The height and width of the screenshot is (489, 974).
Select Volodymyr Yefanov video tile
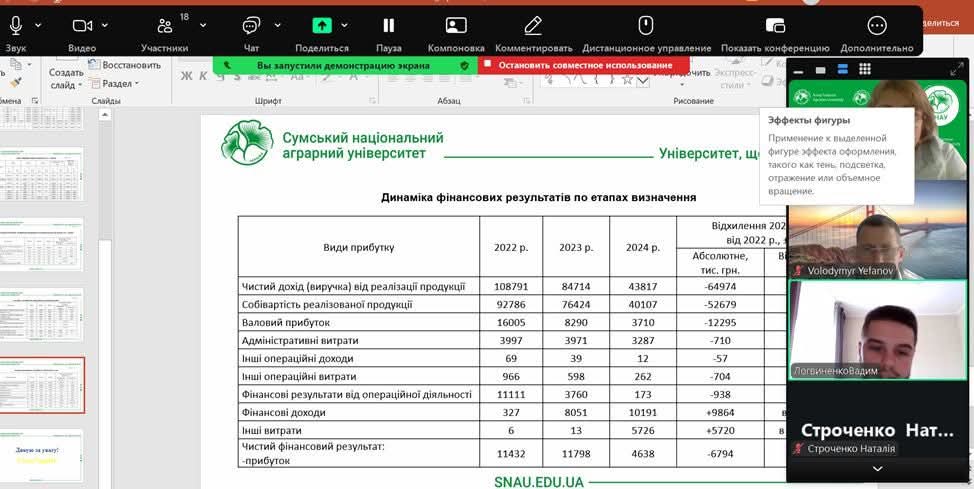(880, 229)
